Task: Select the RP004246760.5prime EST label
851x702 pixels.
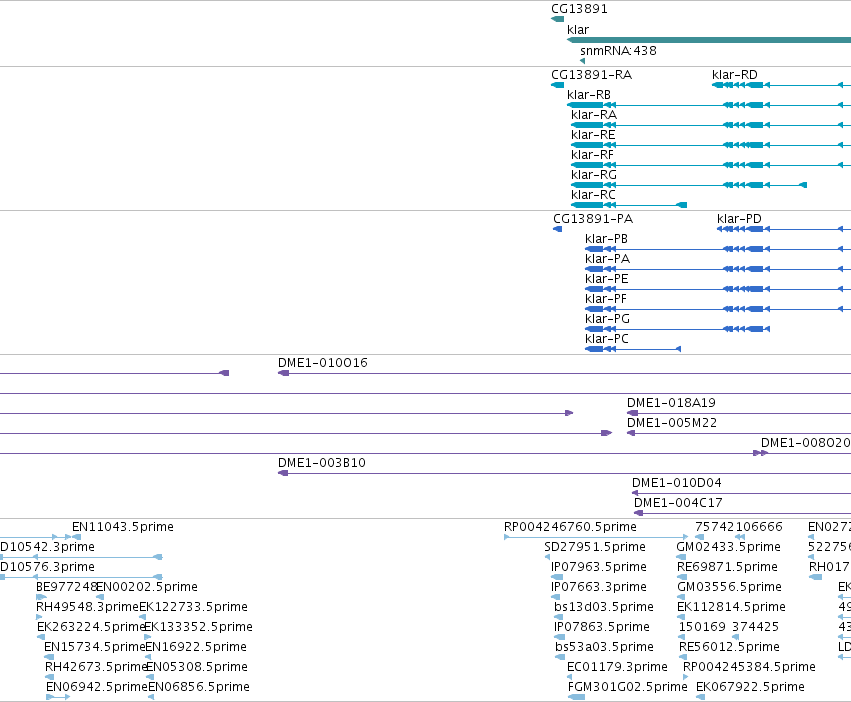Action: [570, 527]
